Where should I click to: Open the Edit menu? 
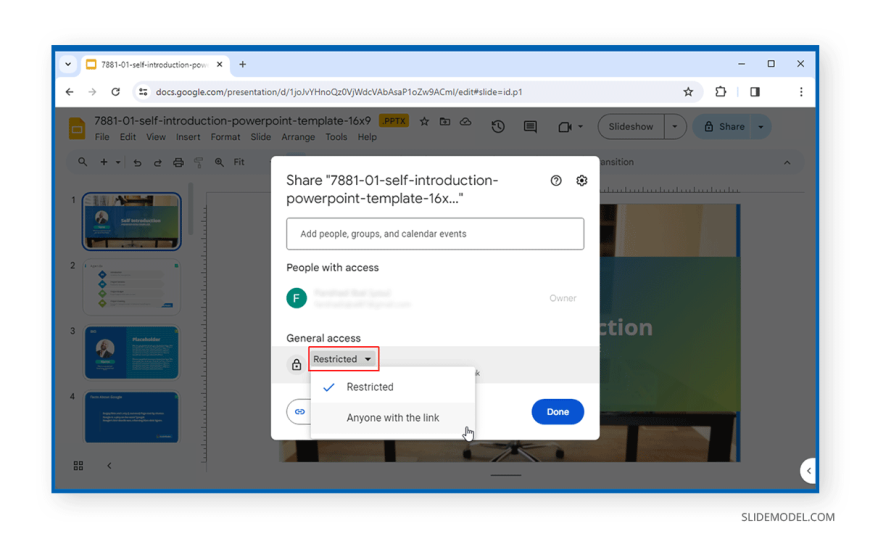tap(128, 137)
